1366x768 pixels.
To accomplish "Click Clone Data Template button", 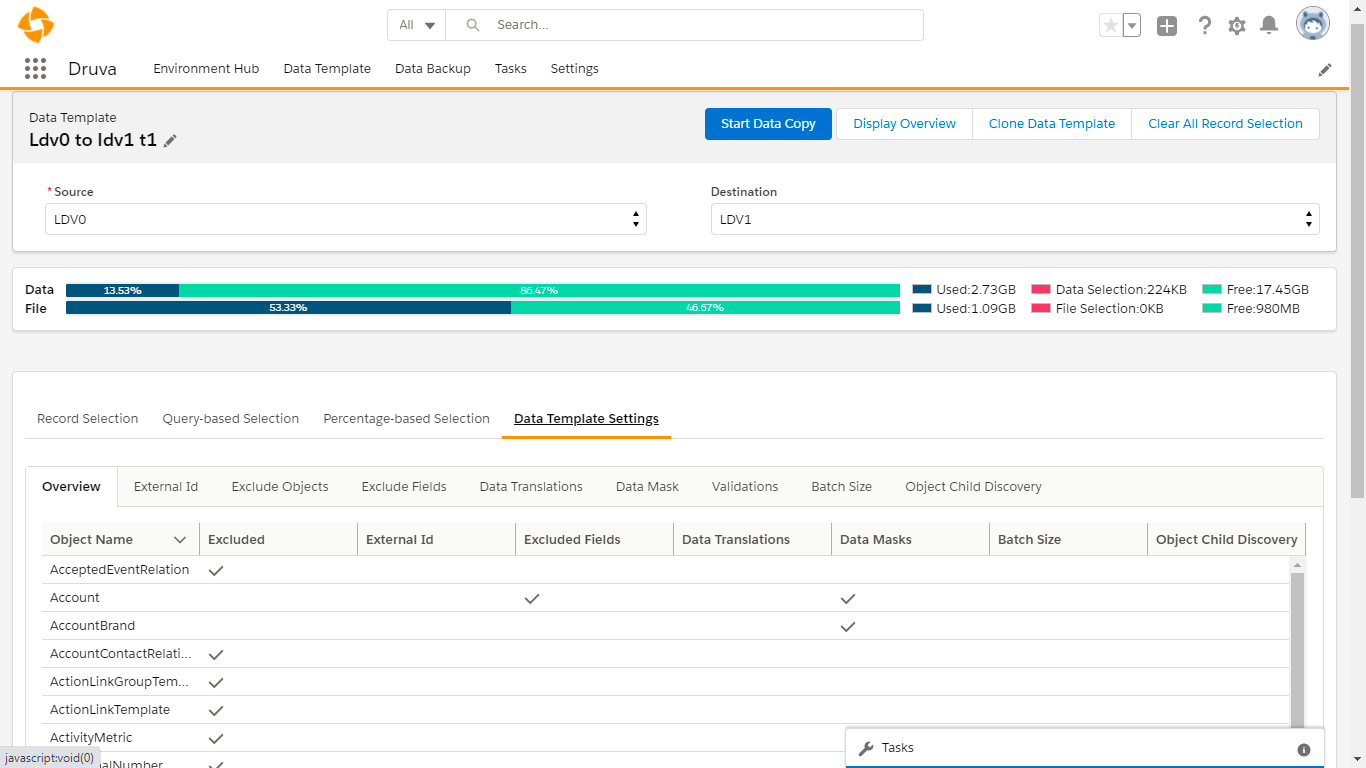I will tap(1052, 124).
